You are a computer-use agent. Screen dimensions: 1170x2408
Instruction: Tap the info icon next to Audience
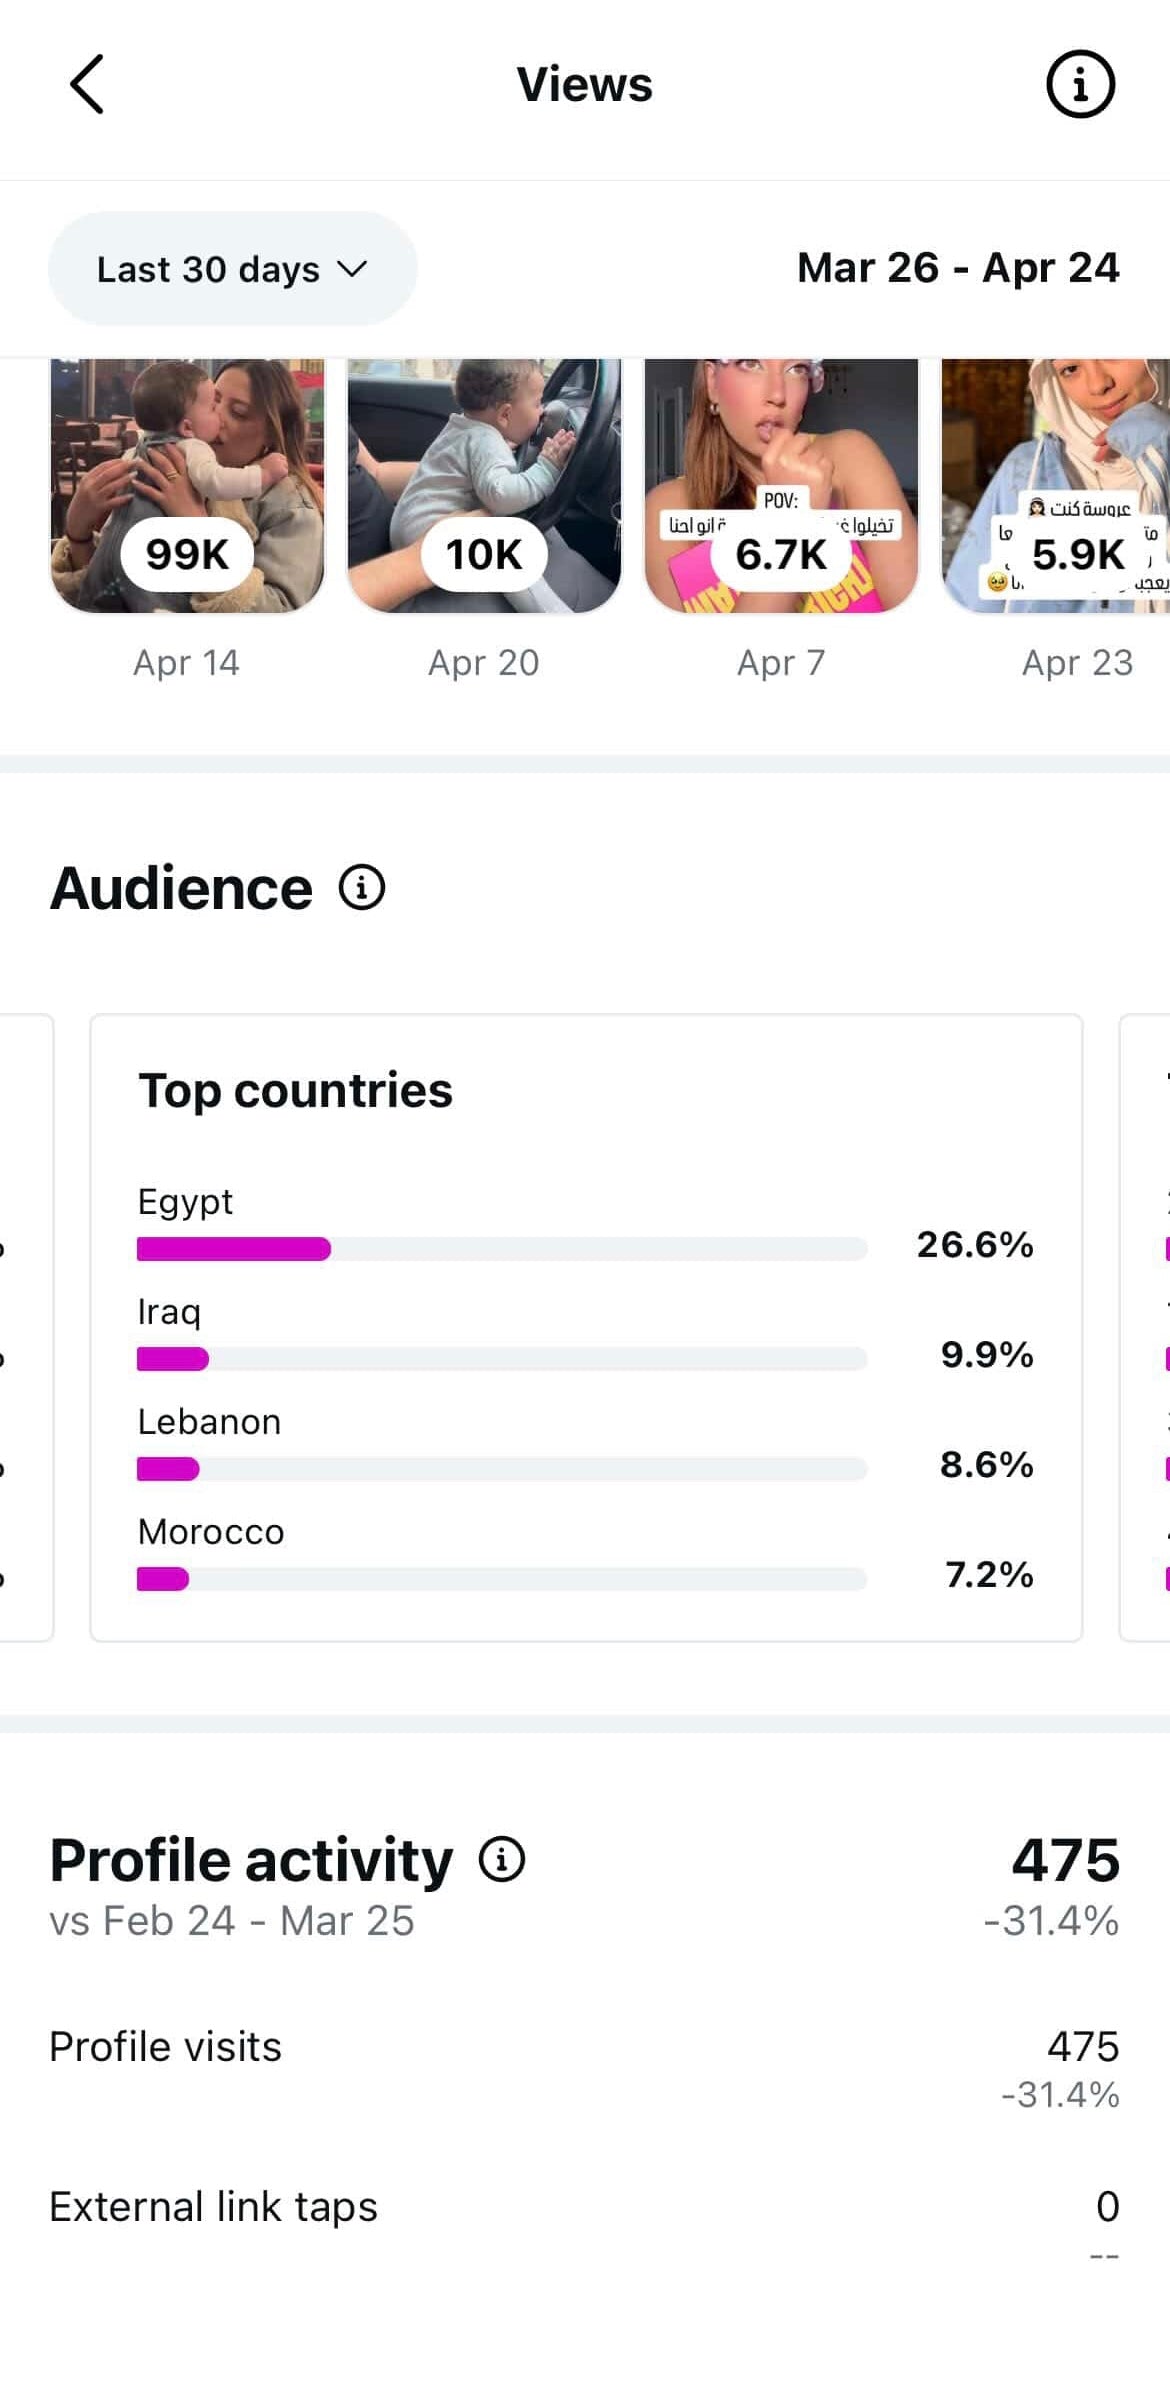point(361,887)
